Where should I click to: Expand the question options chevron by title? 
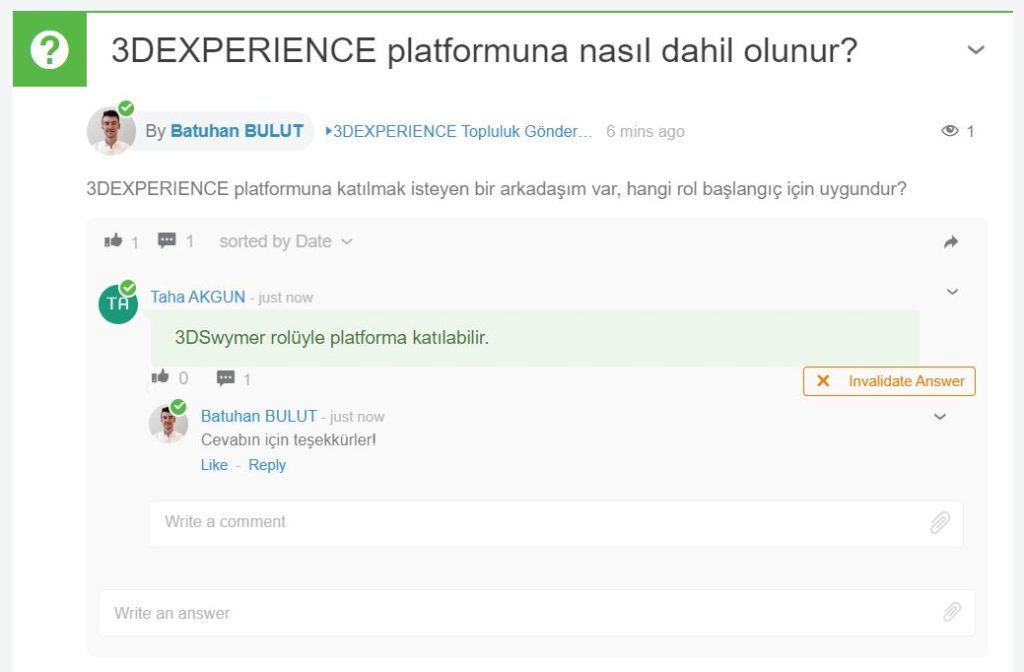click(x=976, y=50)
